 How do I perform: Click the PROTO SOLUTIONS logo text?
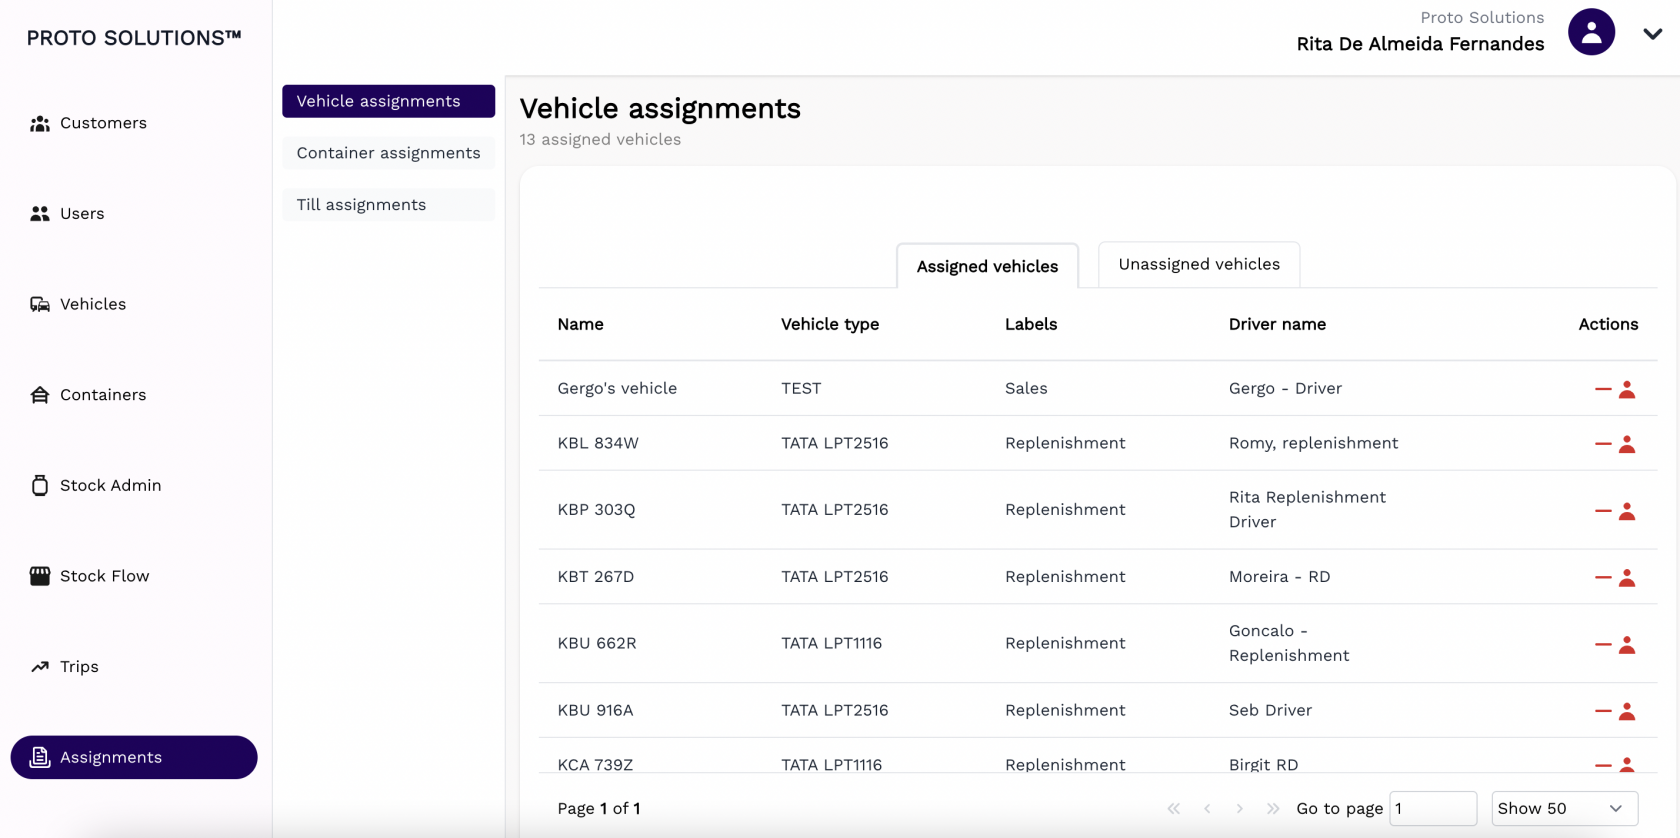pyautogui.click(x=134, y=38)
